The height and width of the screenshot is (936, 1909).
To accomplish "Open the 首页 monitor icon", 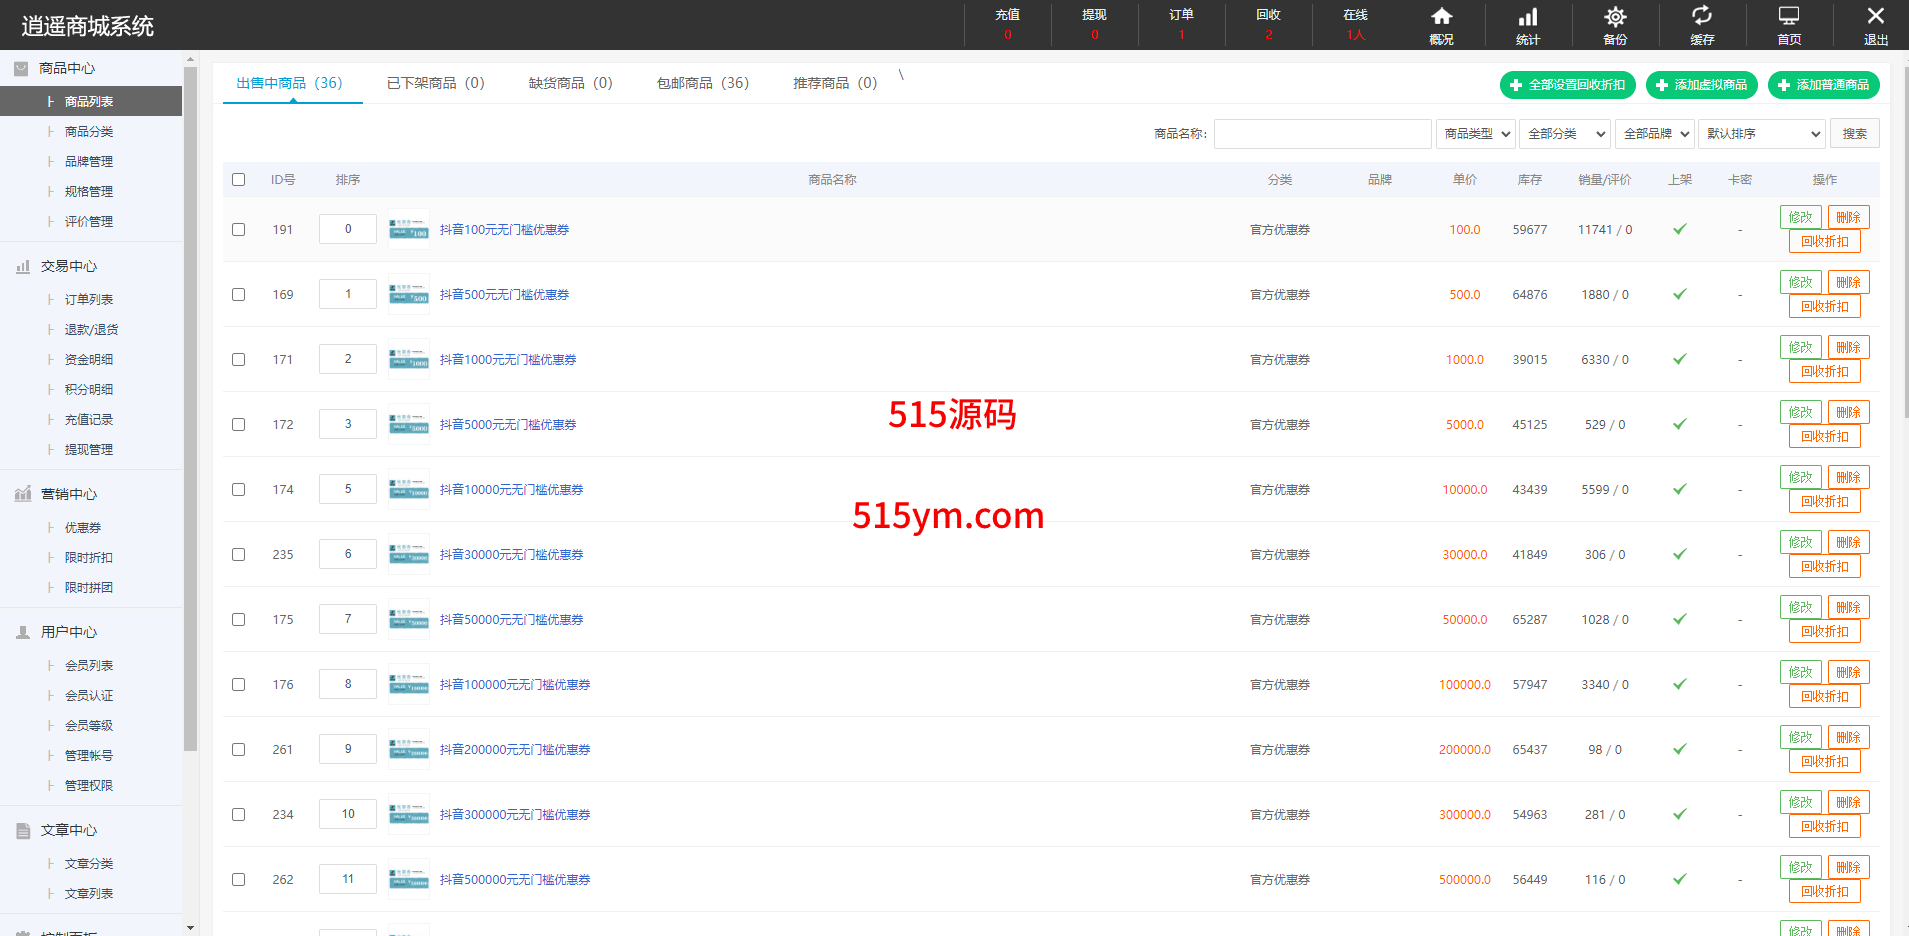I will (x=1789, y=17).
